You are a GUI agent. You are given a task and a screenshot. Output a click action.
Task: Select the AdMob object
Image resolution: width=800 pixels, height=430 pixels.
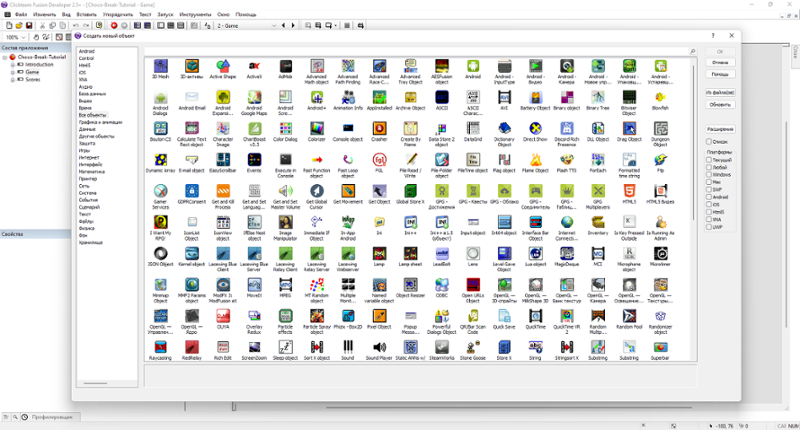click(x=285, y=66)
